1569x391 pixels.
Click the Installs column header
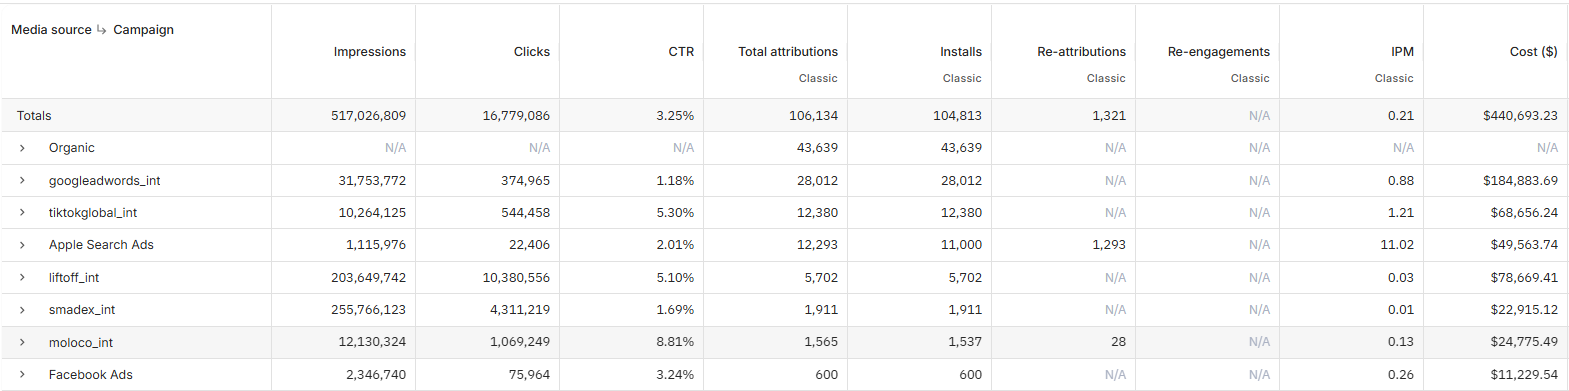(961, 52)
